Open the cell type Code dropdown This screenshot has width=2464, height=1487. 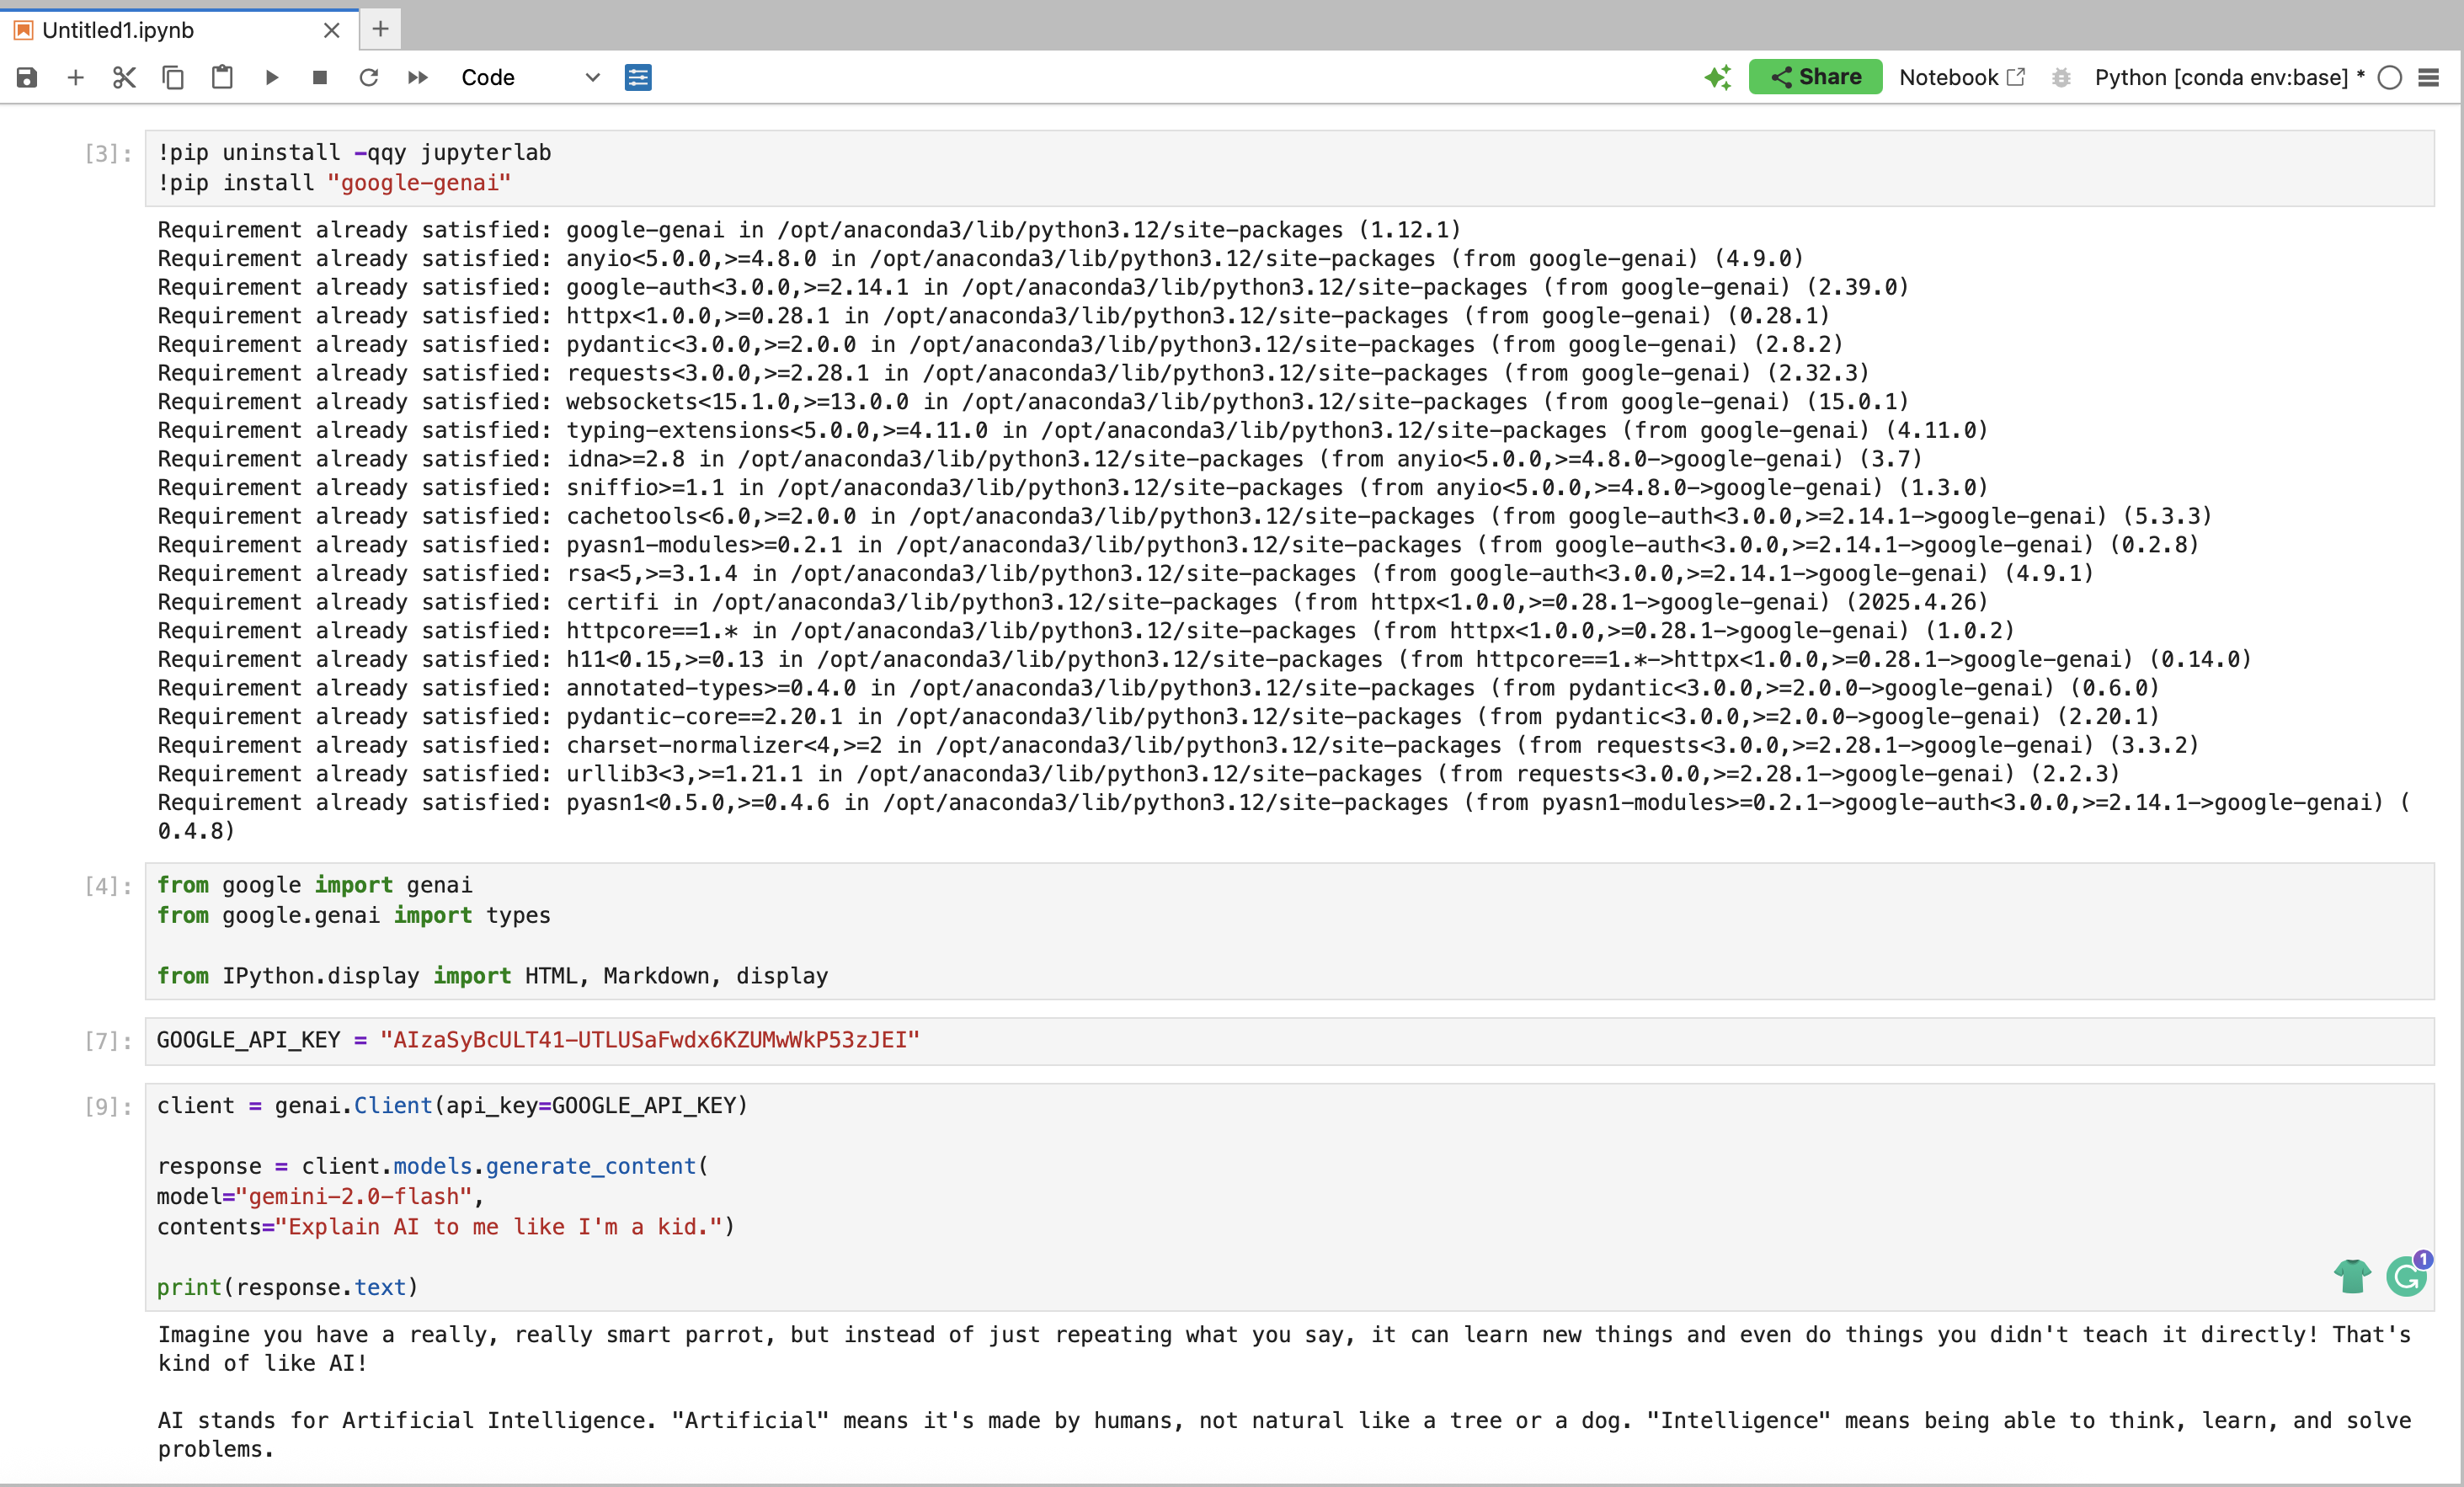pyautogui.click(x=530, y=77)
